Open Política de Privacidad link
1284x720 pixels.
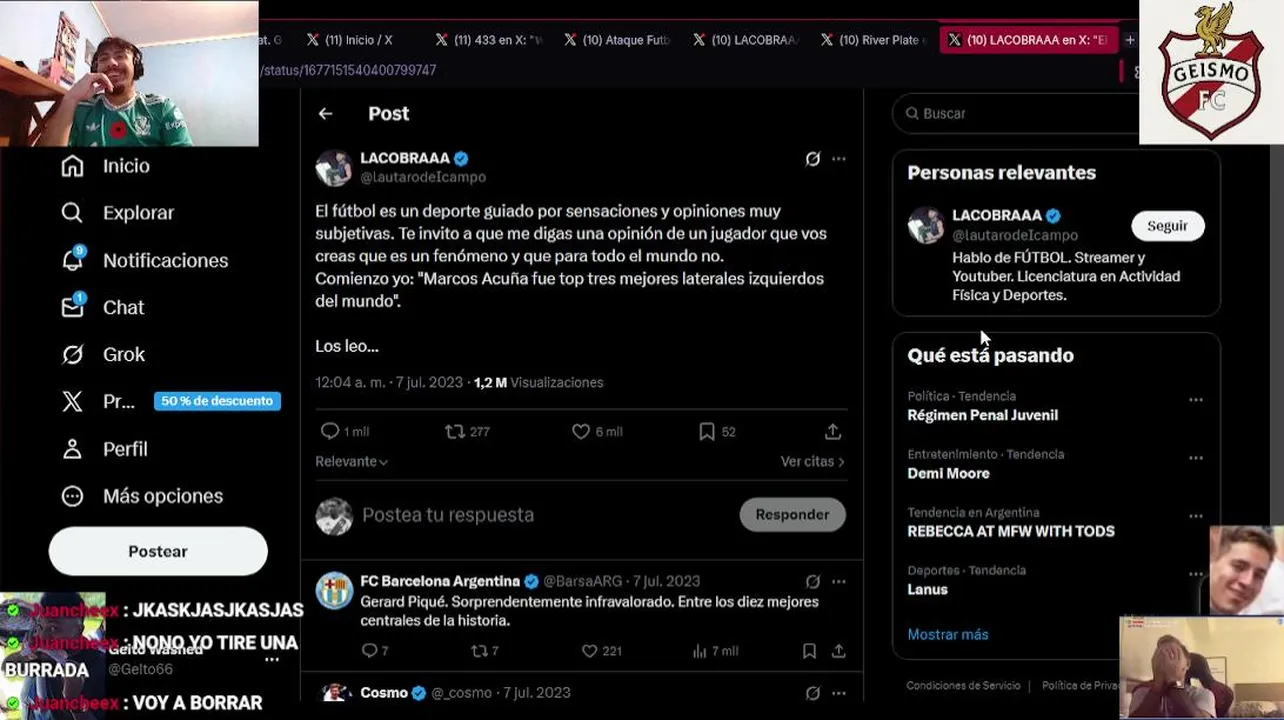[x=1081, y=686]
